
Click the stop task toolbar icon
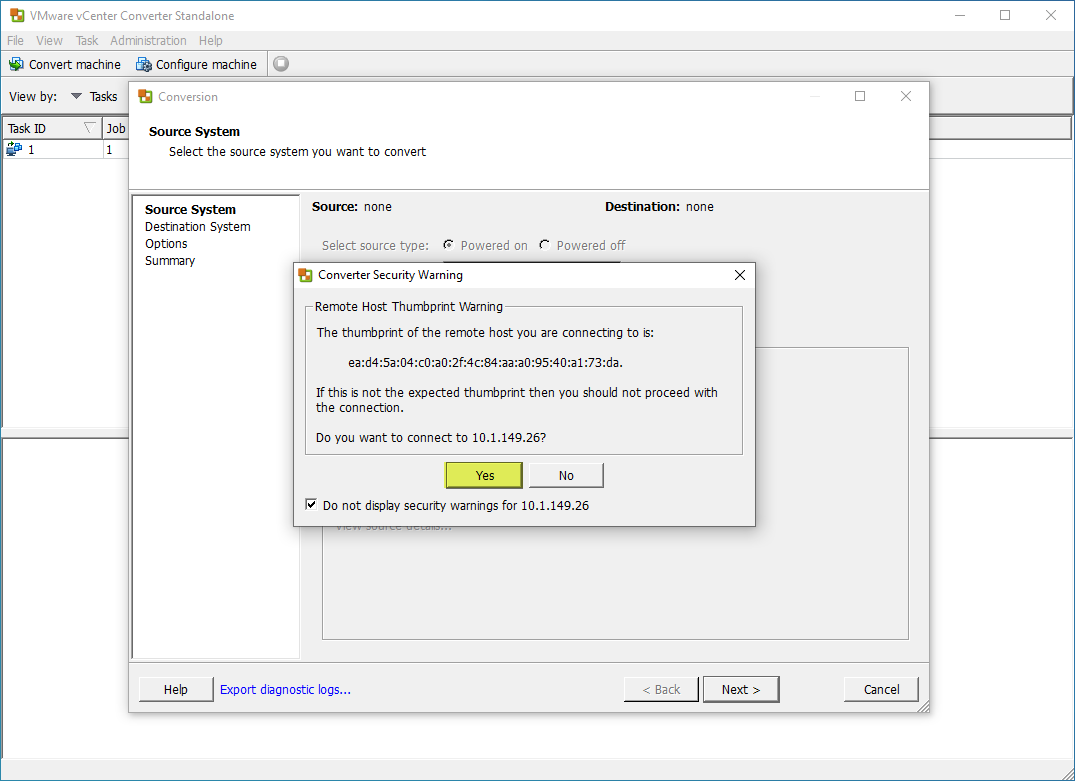point(281,64)
